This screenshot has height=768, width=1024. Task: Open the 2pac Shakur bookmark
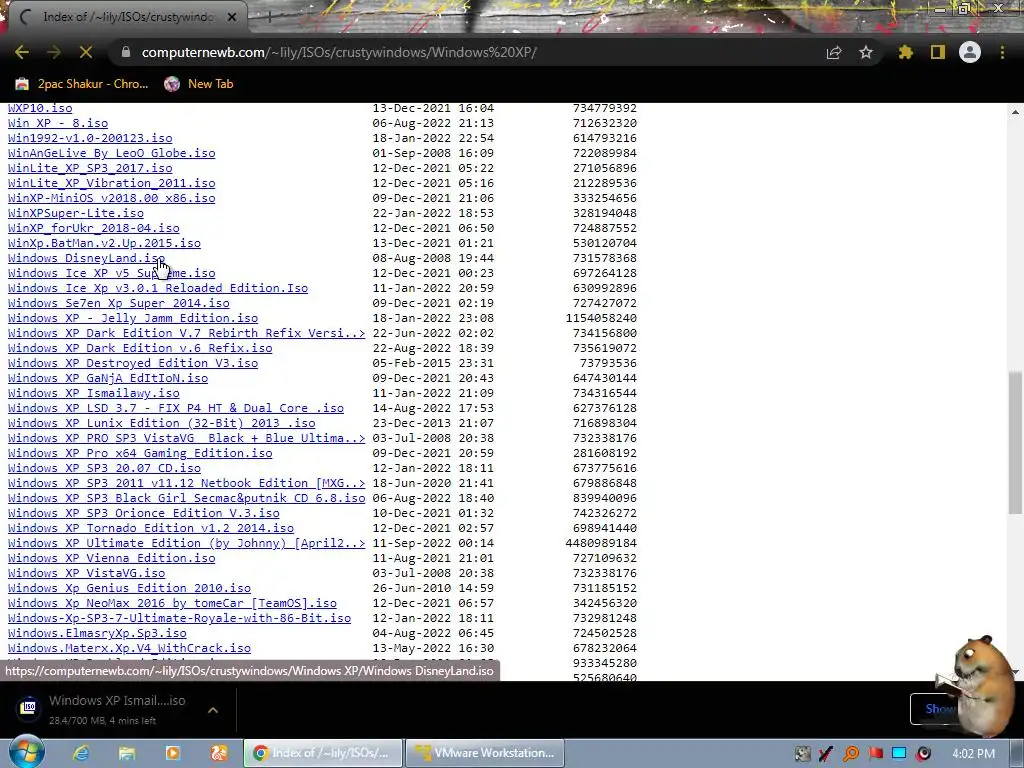click(82, 84)
